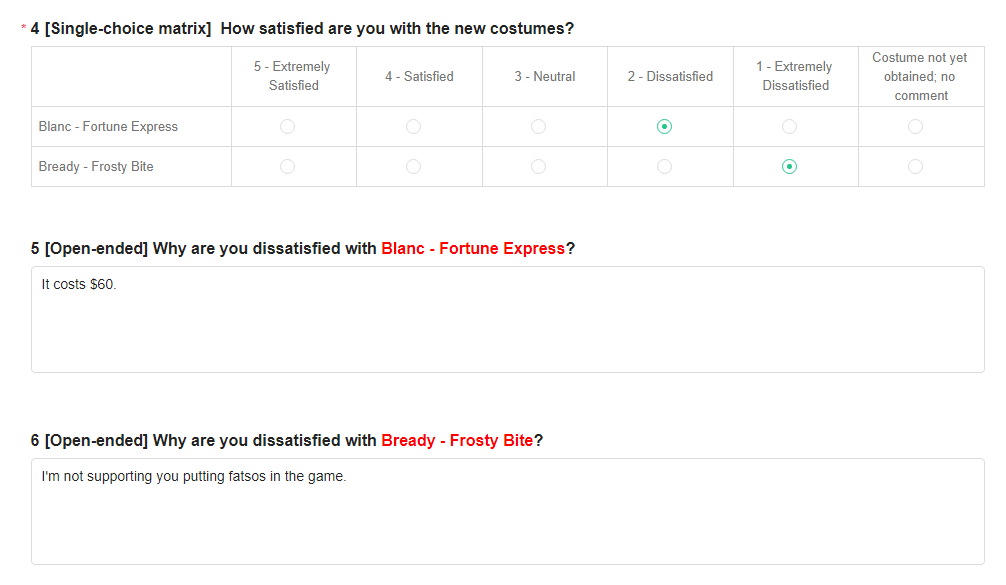
Task: Select Extremely Satisfied for Blanc - Fortune Express
Action: point(288,127)
